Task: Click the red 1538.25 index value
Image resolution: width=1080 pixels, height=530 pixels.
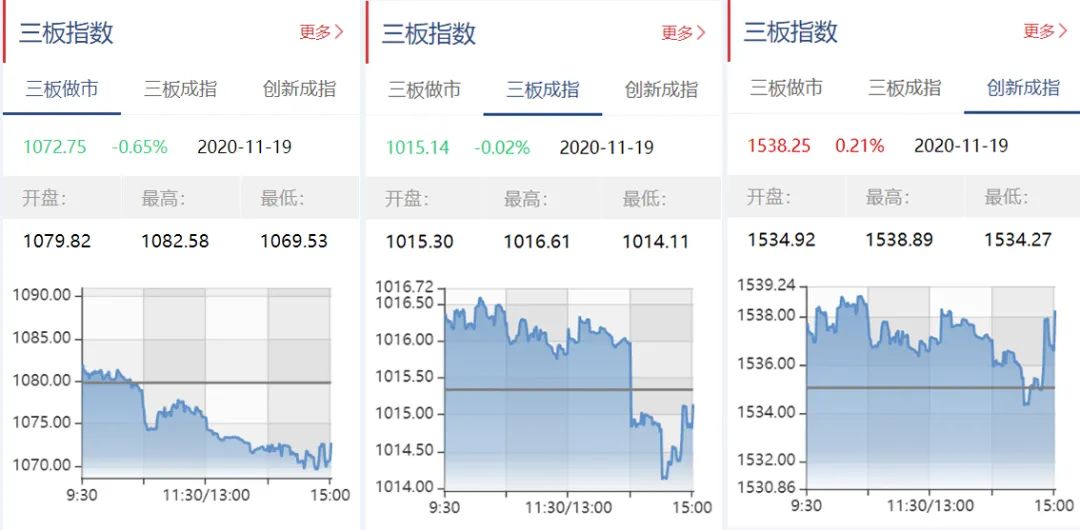Action: (x=779, y=146)
